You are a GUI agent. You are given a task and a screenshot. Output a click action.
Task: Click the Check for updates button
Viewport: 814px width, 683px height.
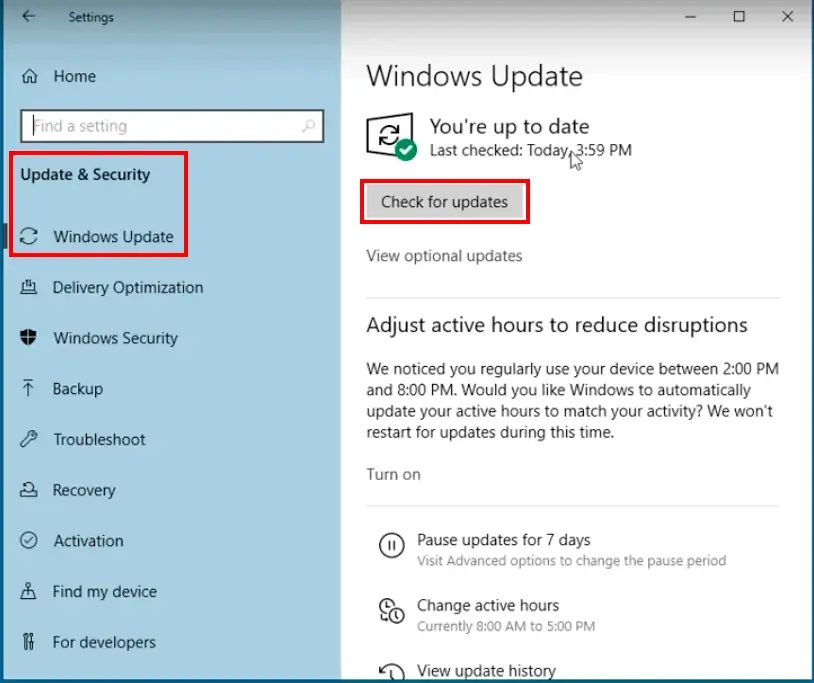(x=444, y=202)
